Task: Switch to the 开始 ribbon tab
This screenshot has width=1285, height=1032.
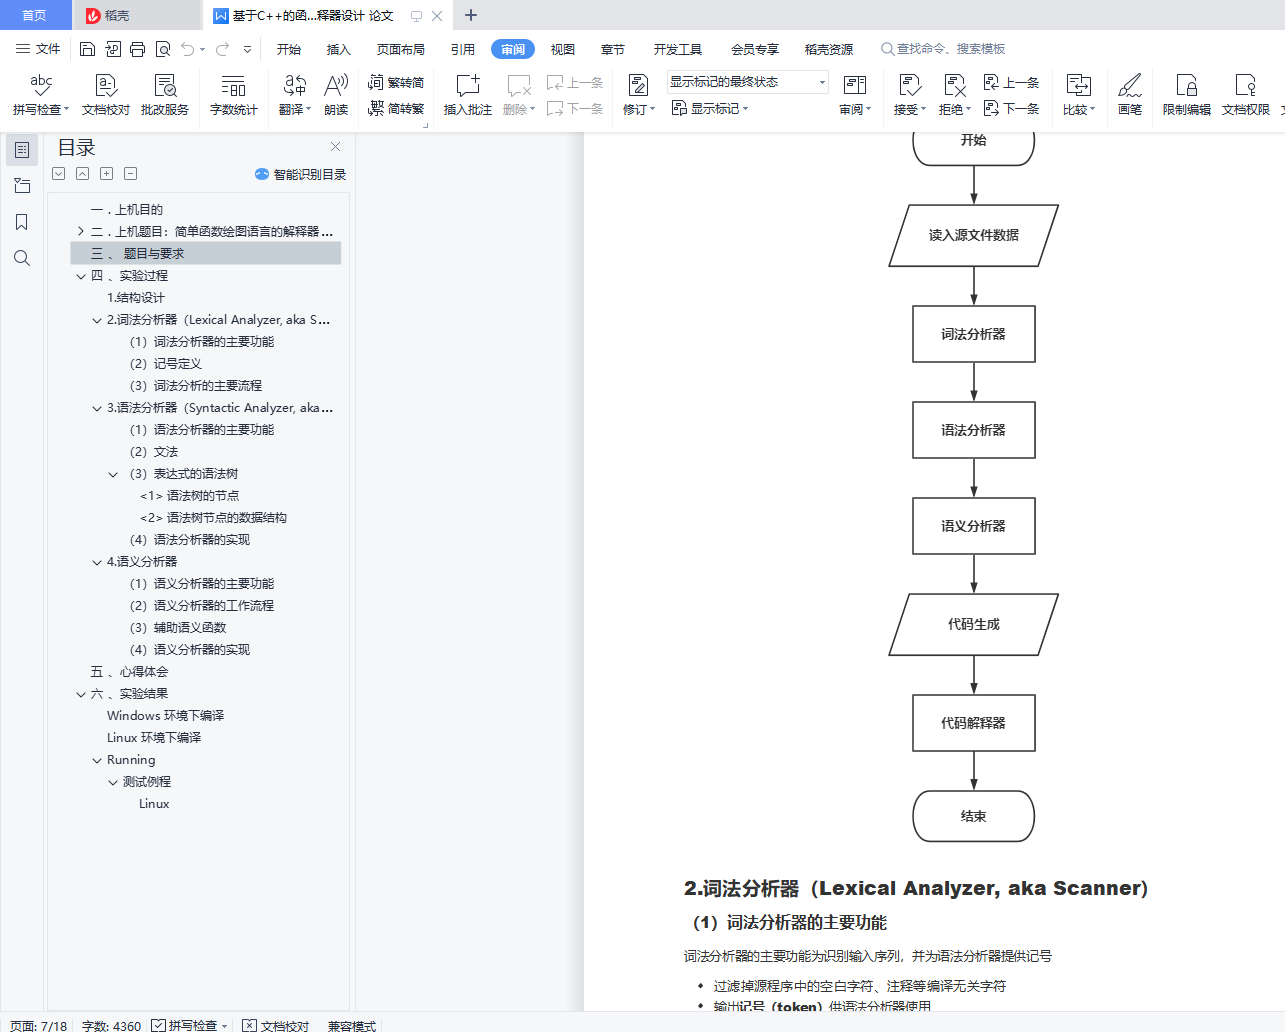Action: pos(289,49)
